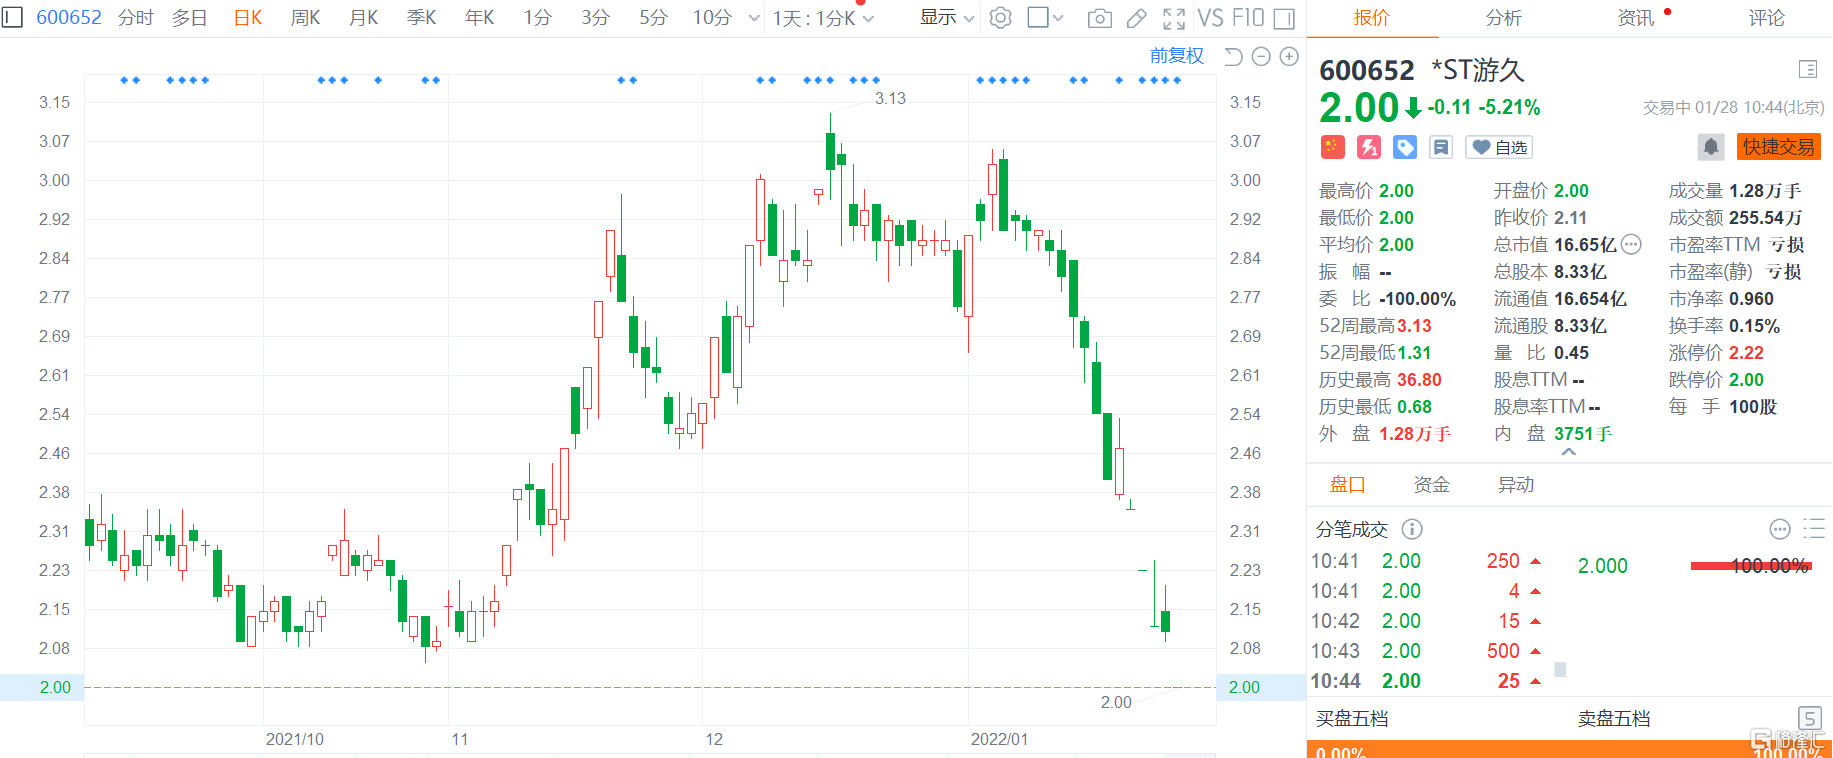Open the 报价 panel tab
Screen dimensions: 1833x758
[1371, 18]
